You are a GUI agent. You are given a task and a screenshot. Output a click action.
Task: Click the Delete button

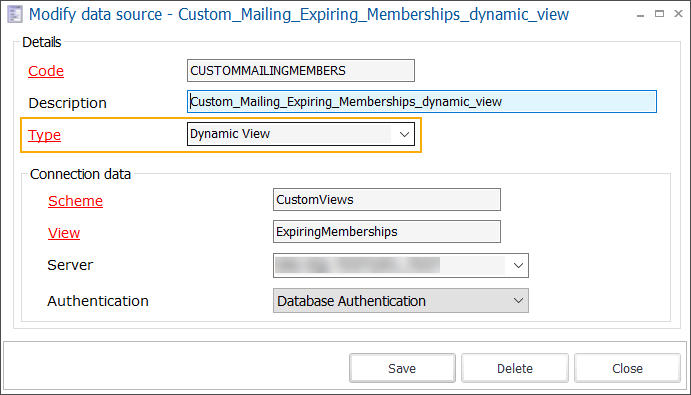coord(515,368)
